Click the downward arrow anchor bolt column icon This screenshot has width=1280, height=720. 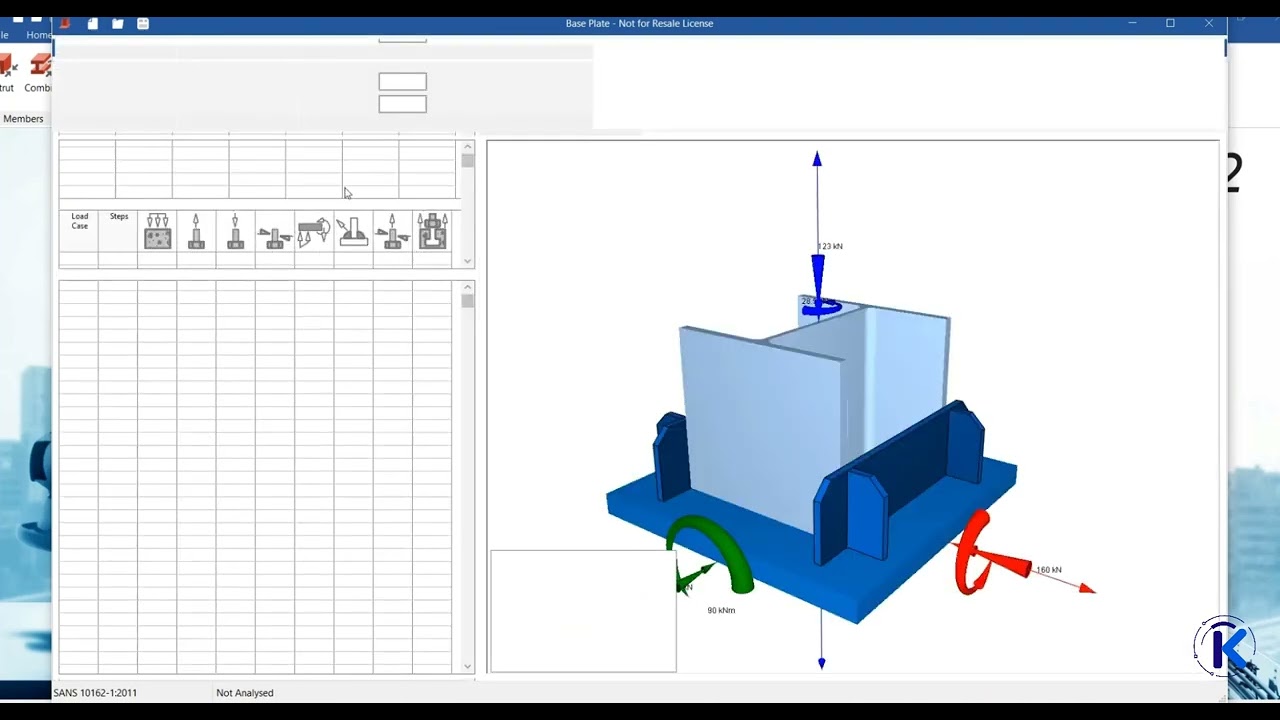pyautogui.click(x=235, y=231)
